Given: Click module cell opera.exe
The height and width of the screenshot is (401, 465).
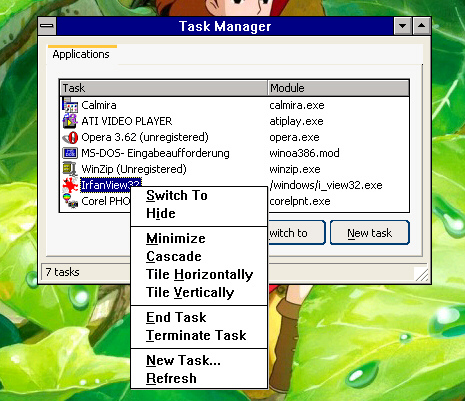Looking at the screenshot, I should pos(294,137).
